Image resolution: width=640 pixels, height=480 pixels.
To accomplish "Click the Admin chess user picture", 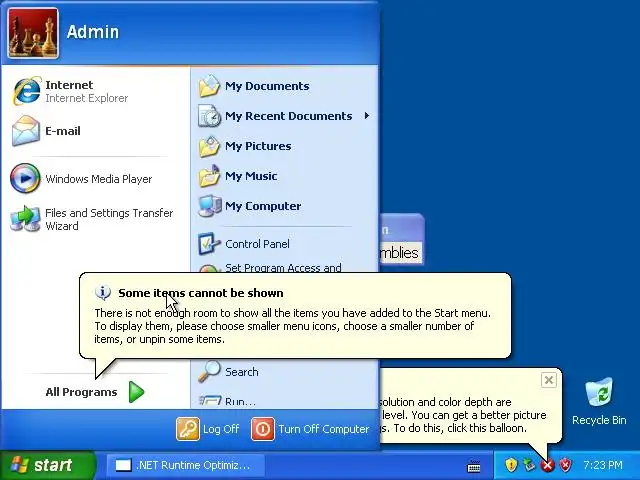I will [33, 33].
